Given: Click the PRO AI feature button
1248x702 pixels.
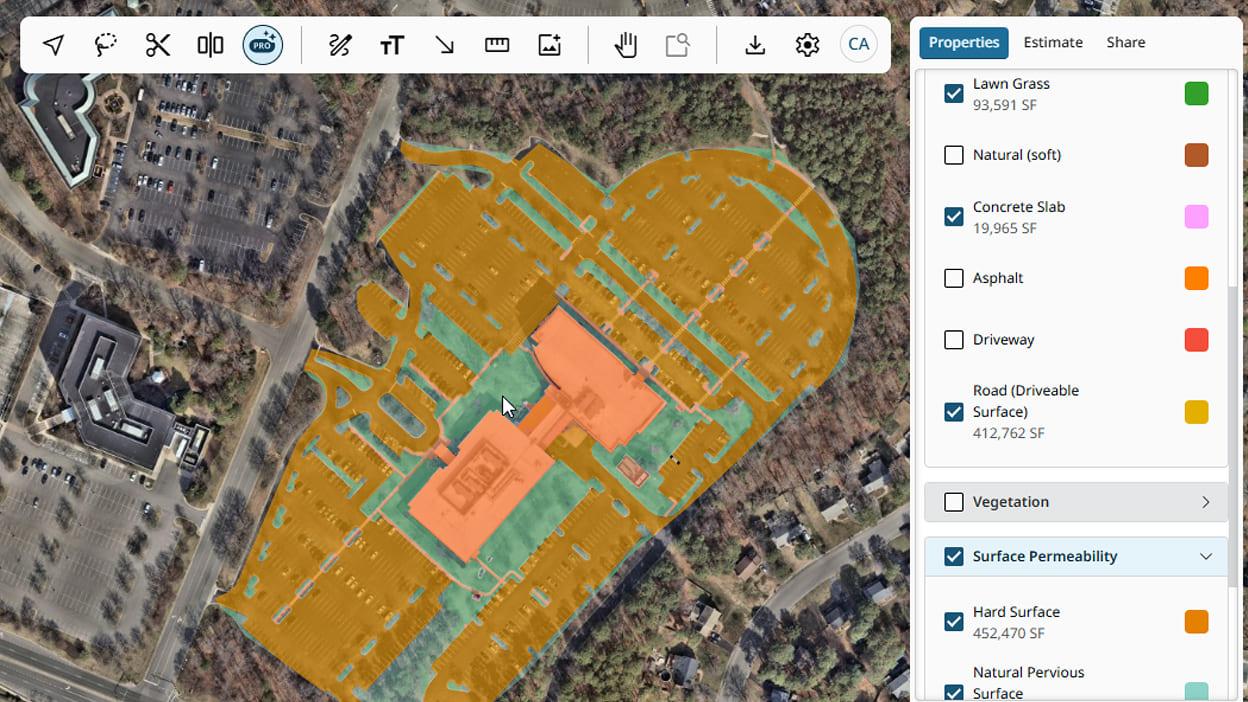Looking at the screenshot, I should pyautogui.click(x=263, y=45).
